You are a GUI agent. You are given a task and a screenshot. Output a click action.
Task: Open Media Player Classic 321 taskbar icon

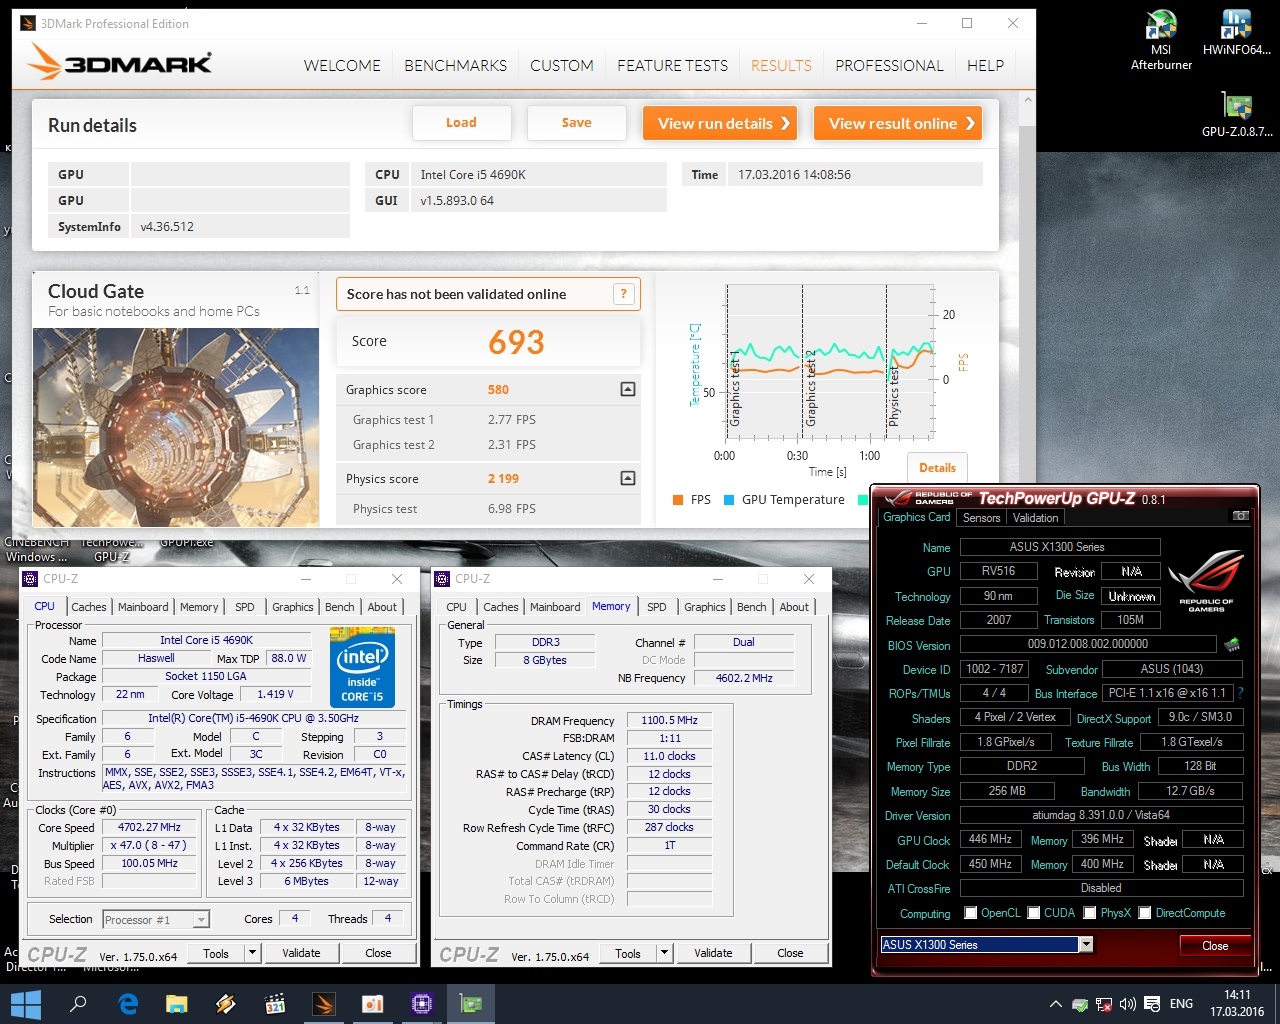[x=275, y=1004]
